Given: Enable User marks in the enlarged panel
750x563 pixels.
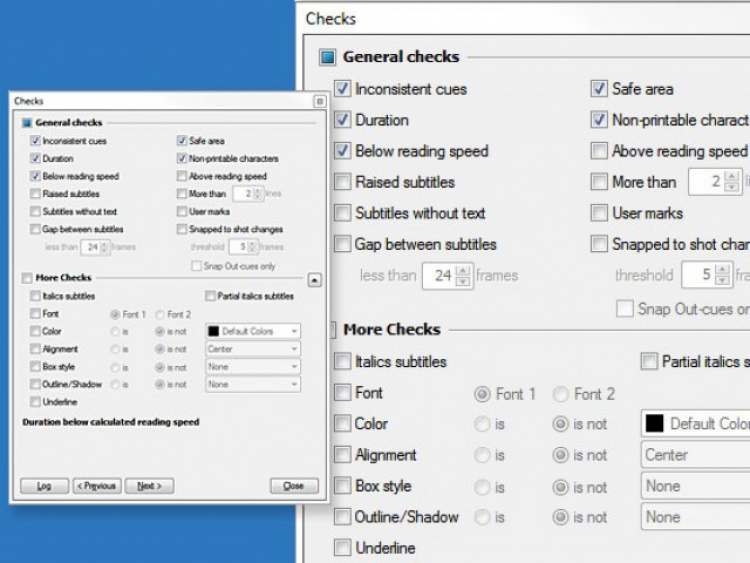Looking at the screenshot, I should tap(599, 213).
